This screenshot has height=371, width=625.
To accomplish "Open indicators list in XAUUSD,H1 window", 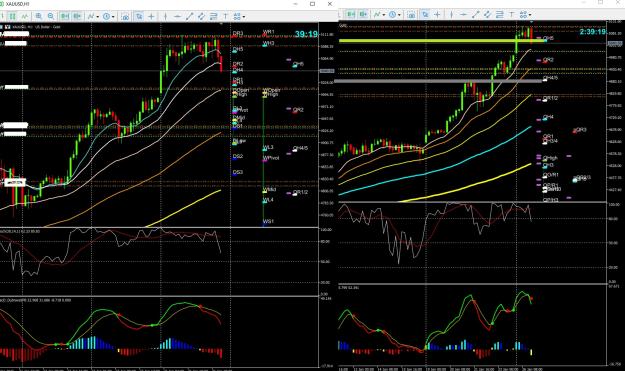I will (91, 16).
